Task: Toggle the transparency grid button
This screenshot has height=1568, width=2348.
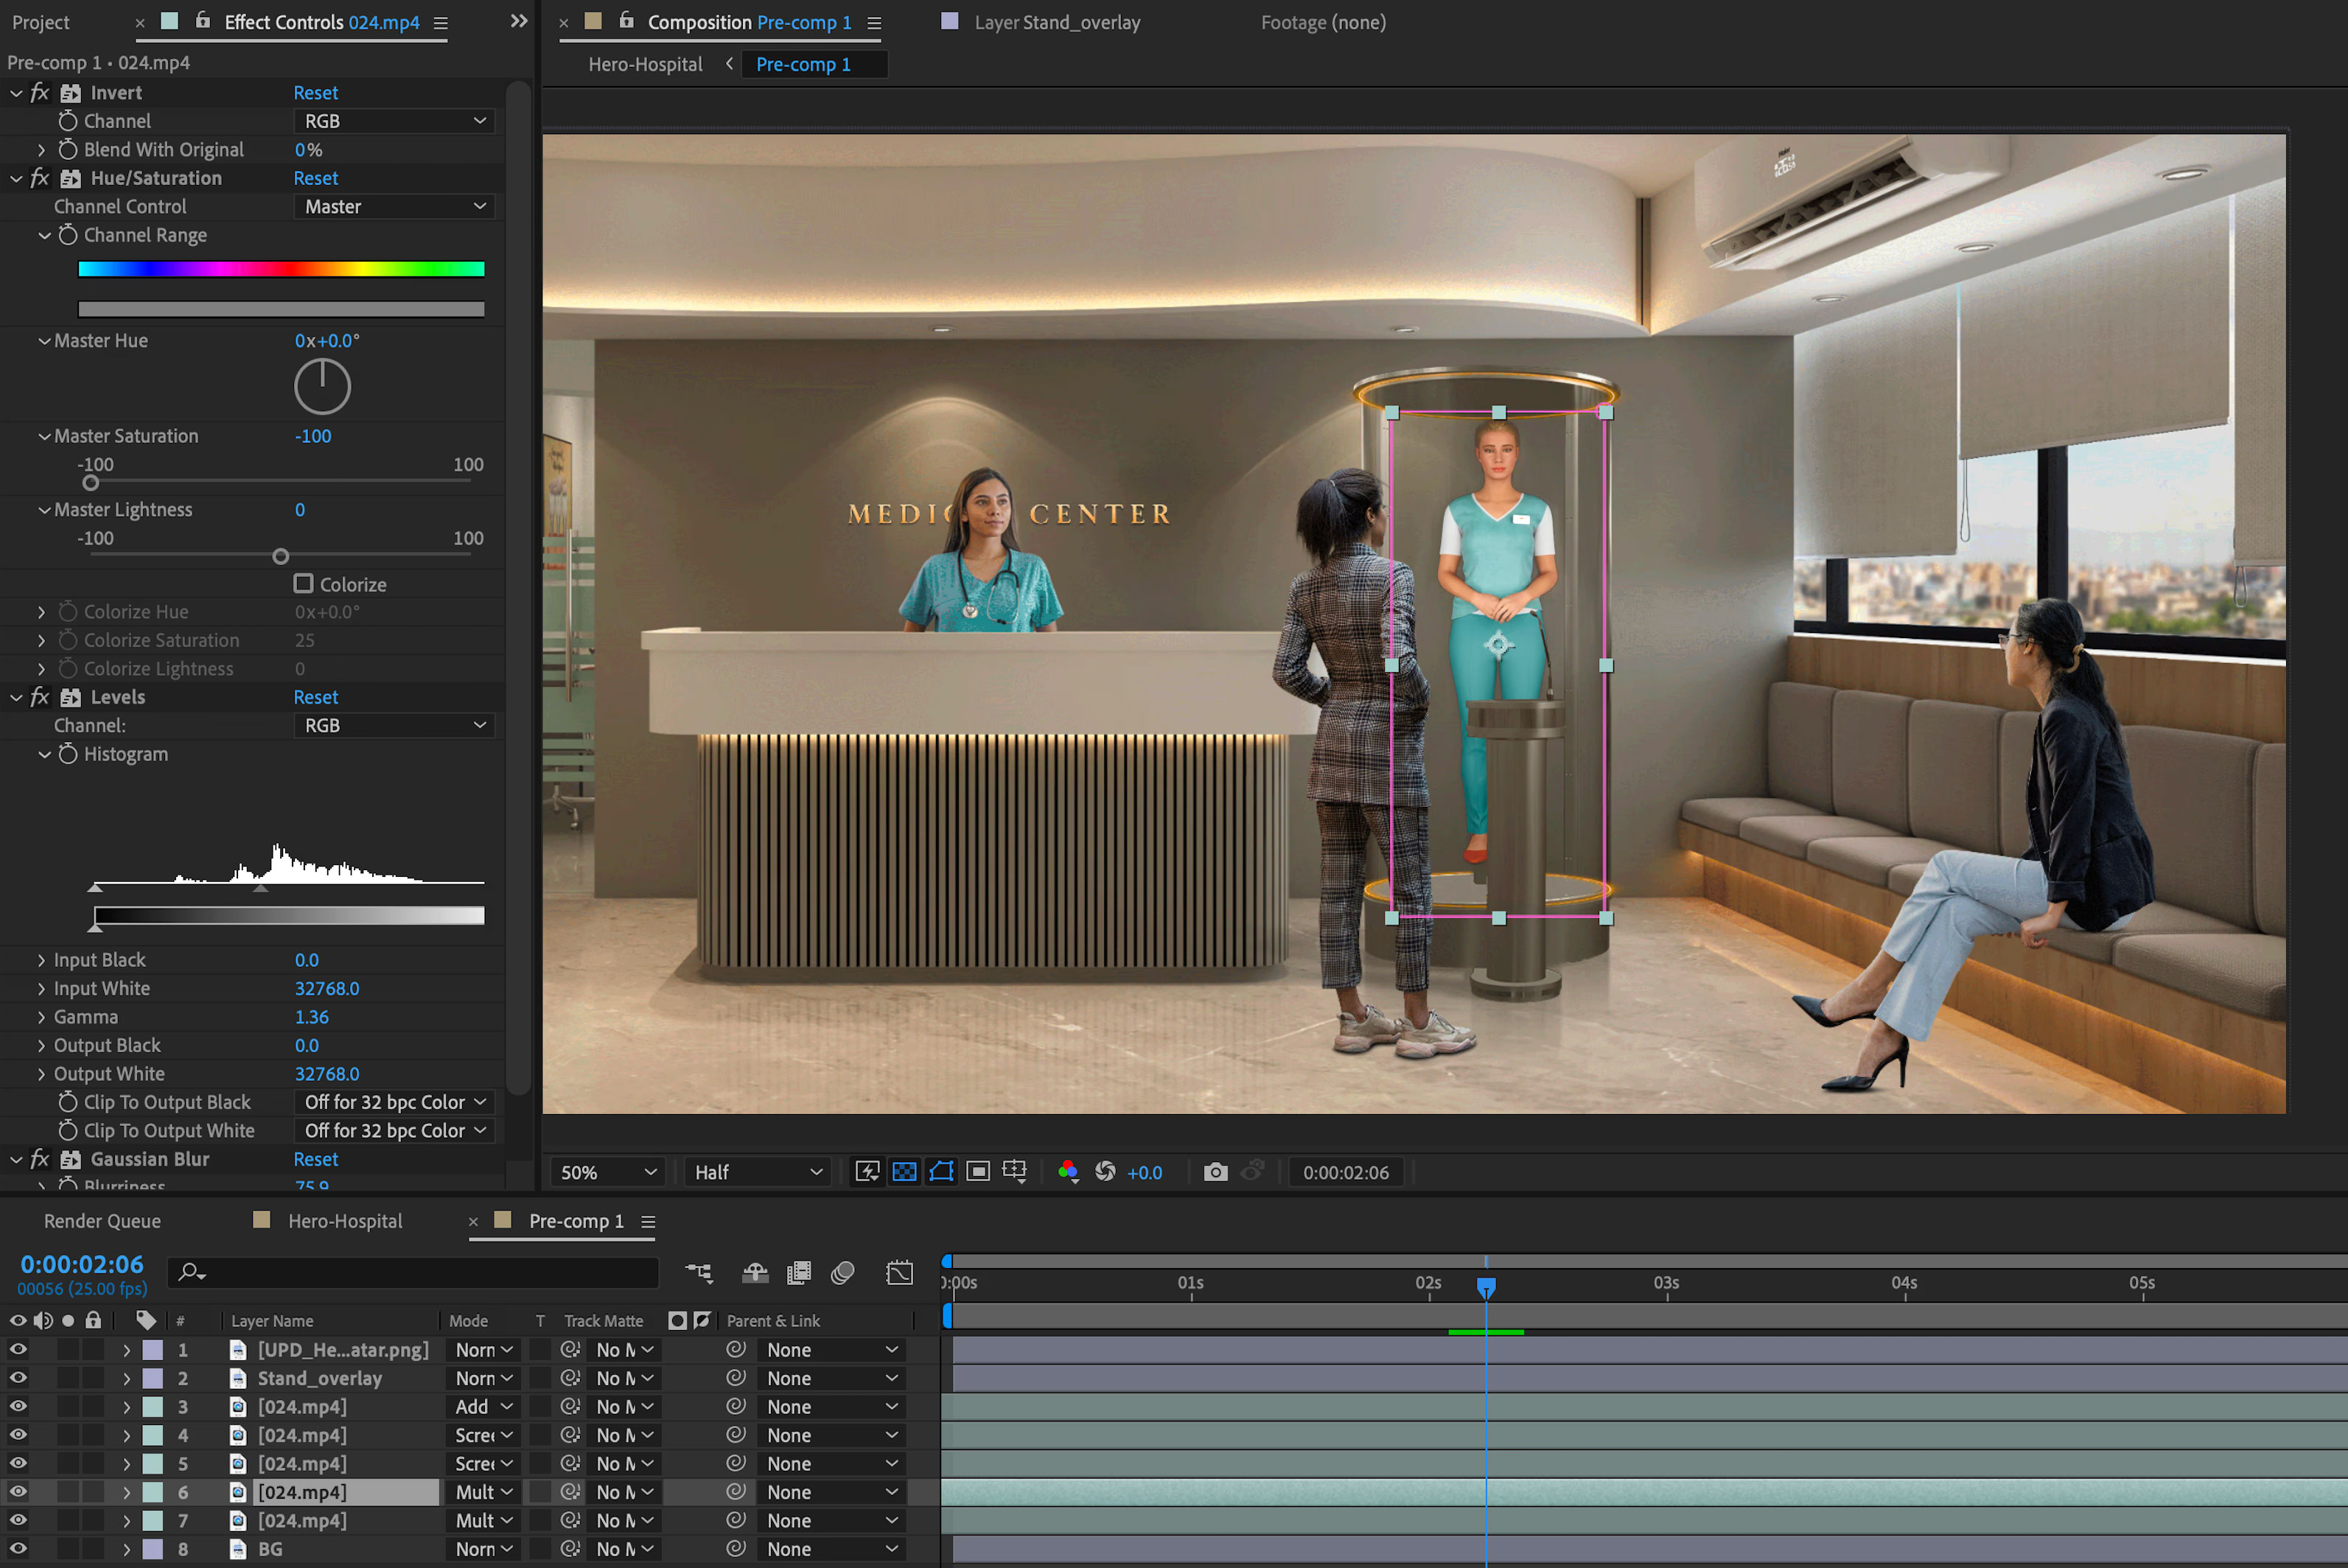Action: pyautogui.click(x=904, y=1172)
